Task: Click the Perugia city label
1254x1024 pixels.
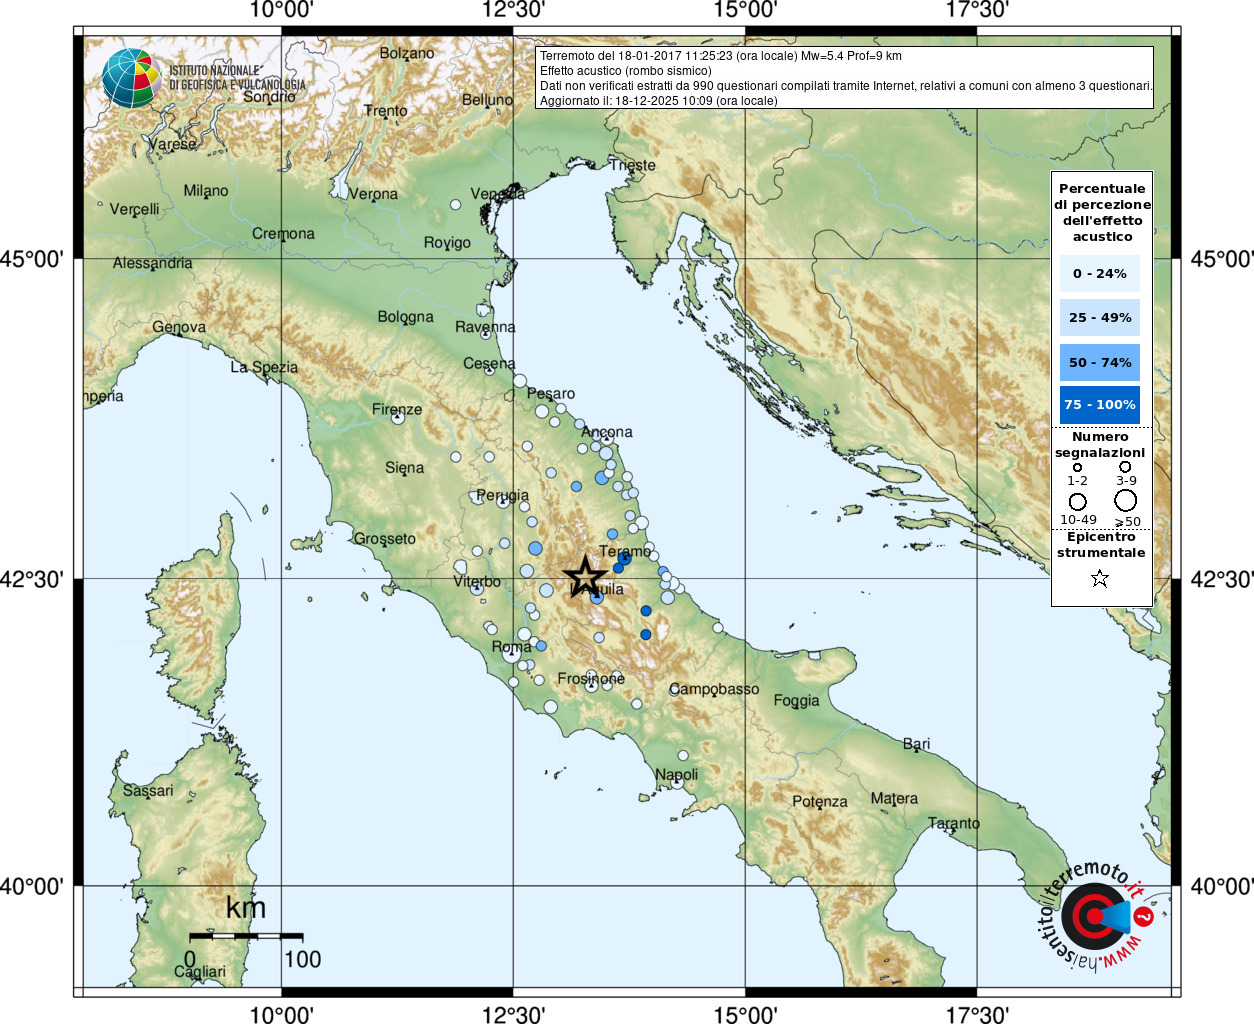Action: coord(503,495)
